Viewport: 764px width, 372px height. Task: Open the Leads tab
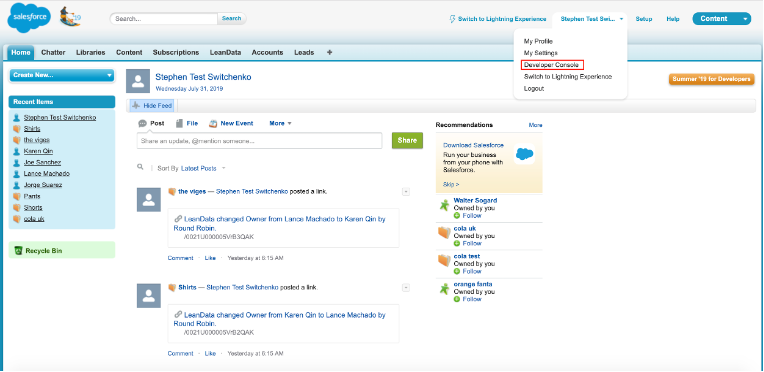(x=304, y=53)
